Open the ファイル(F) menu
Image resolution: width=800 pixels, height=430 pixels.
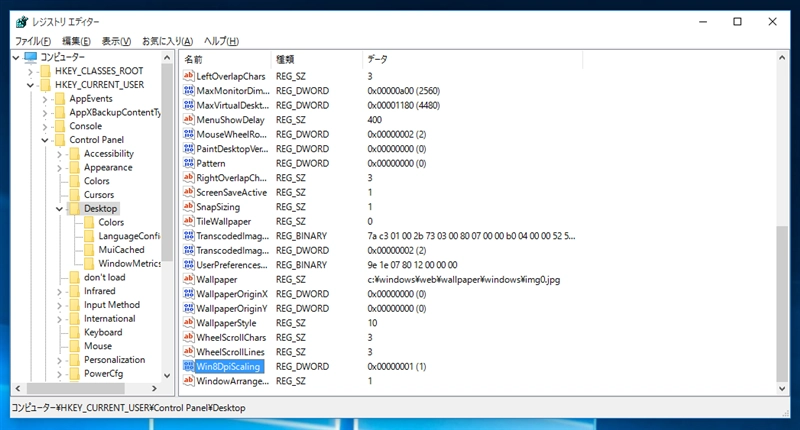(x=33, y=41)
